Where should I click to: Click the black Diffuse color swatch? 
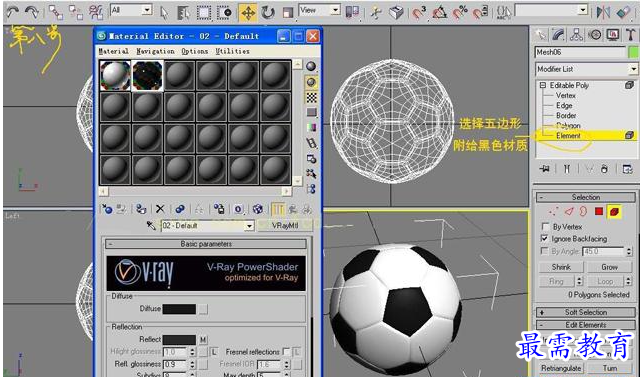(179, 309)
